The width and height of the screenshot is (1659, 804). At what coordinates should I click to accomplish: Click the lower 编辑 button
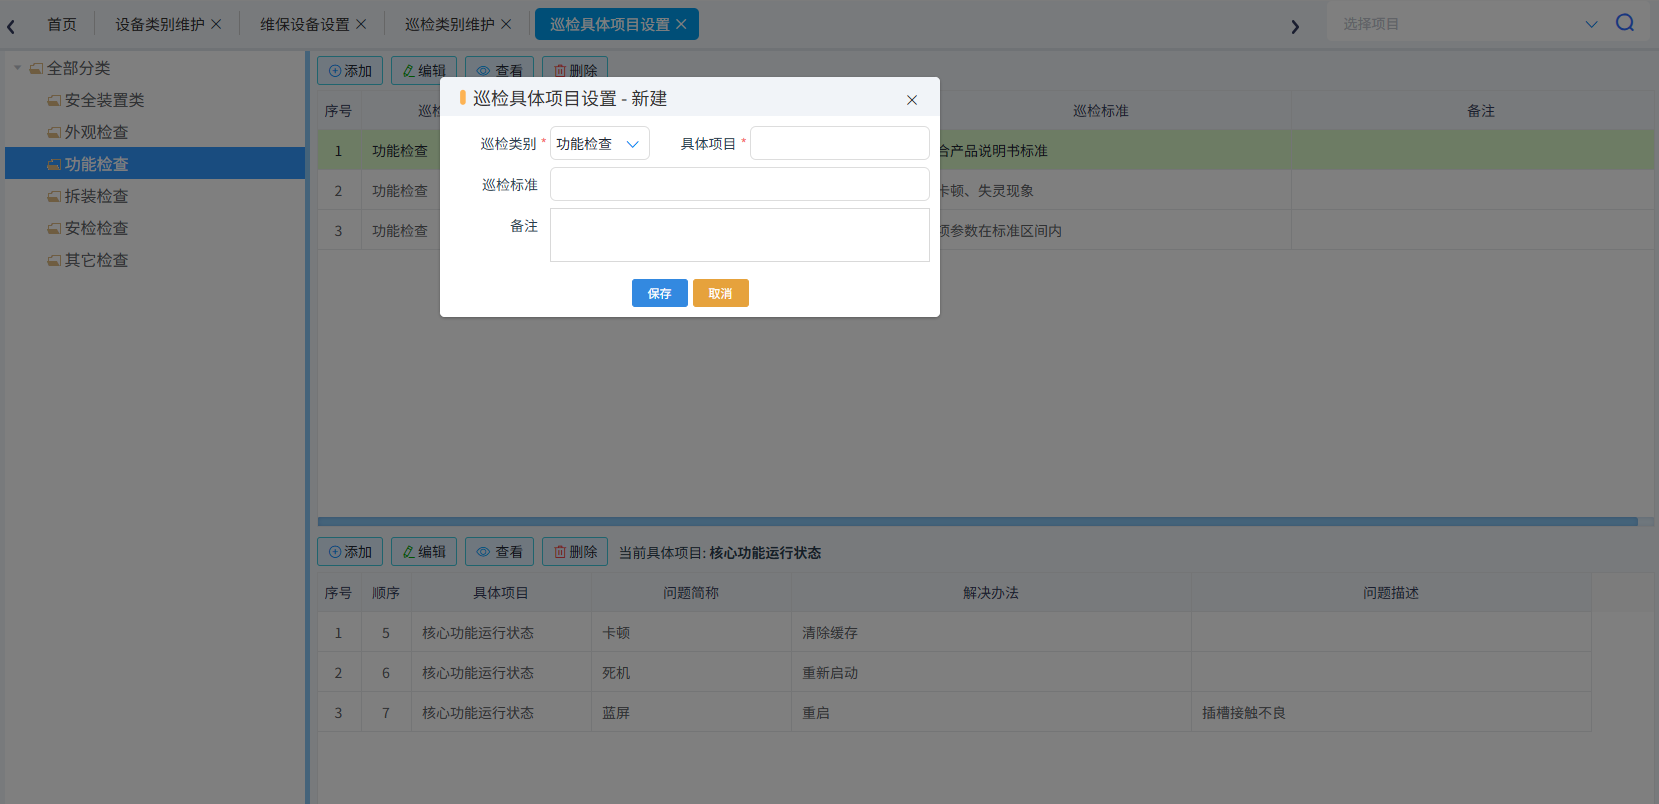424,552
